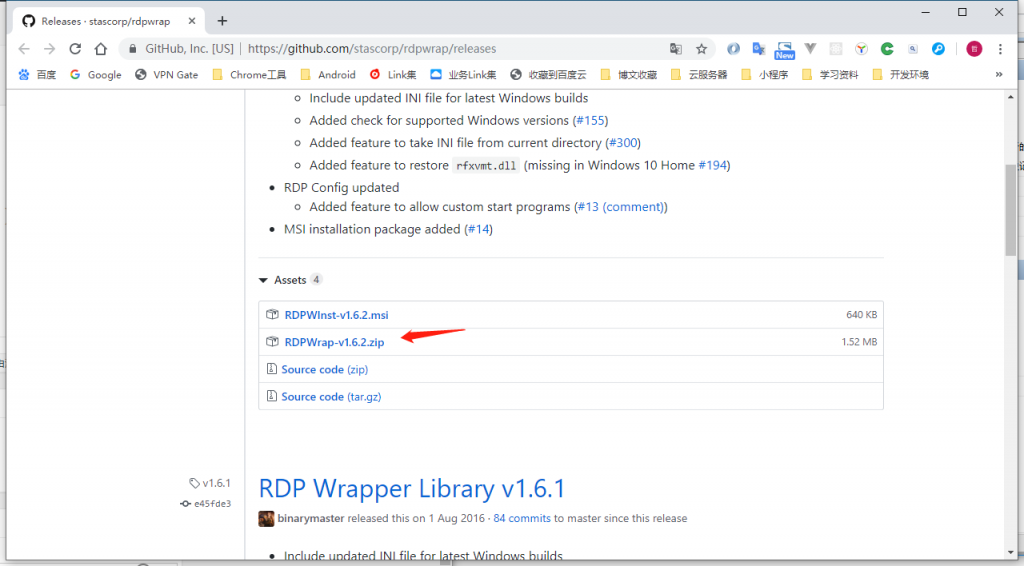Open the 学习资料 bookmark folder
Screen dimensions: 1024x566
[830, 74]
